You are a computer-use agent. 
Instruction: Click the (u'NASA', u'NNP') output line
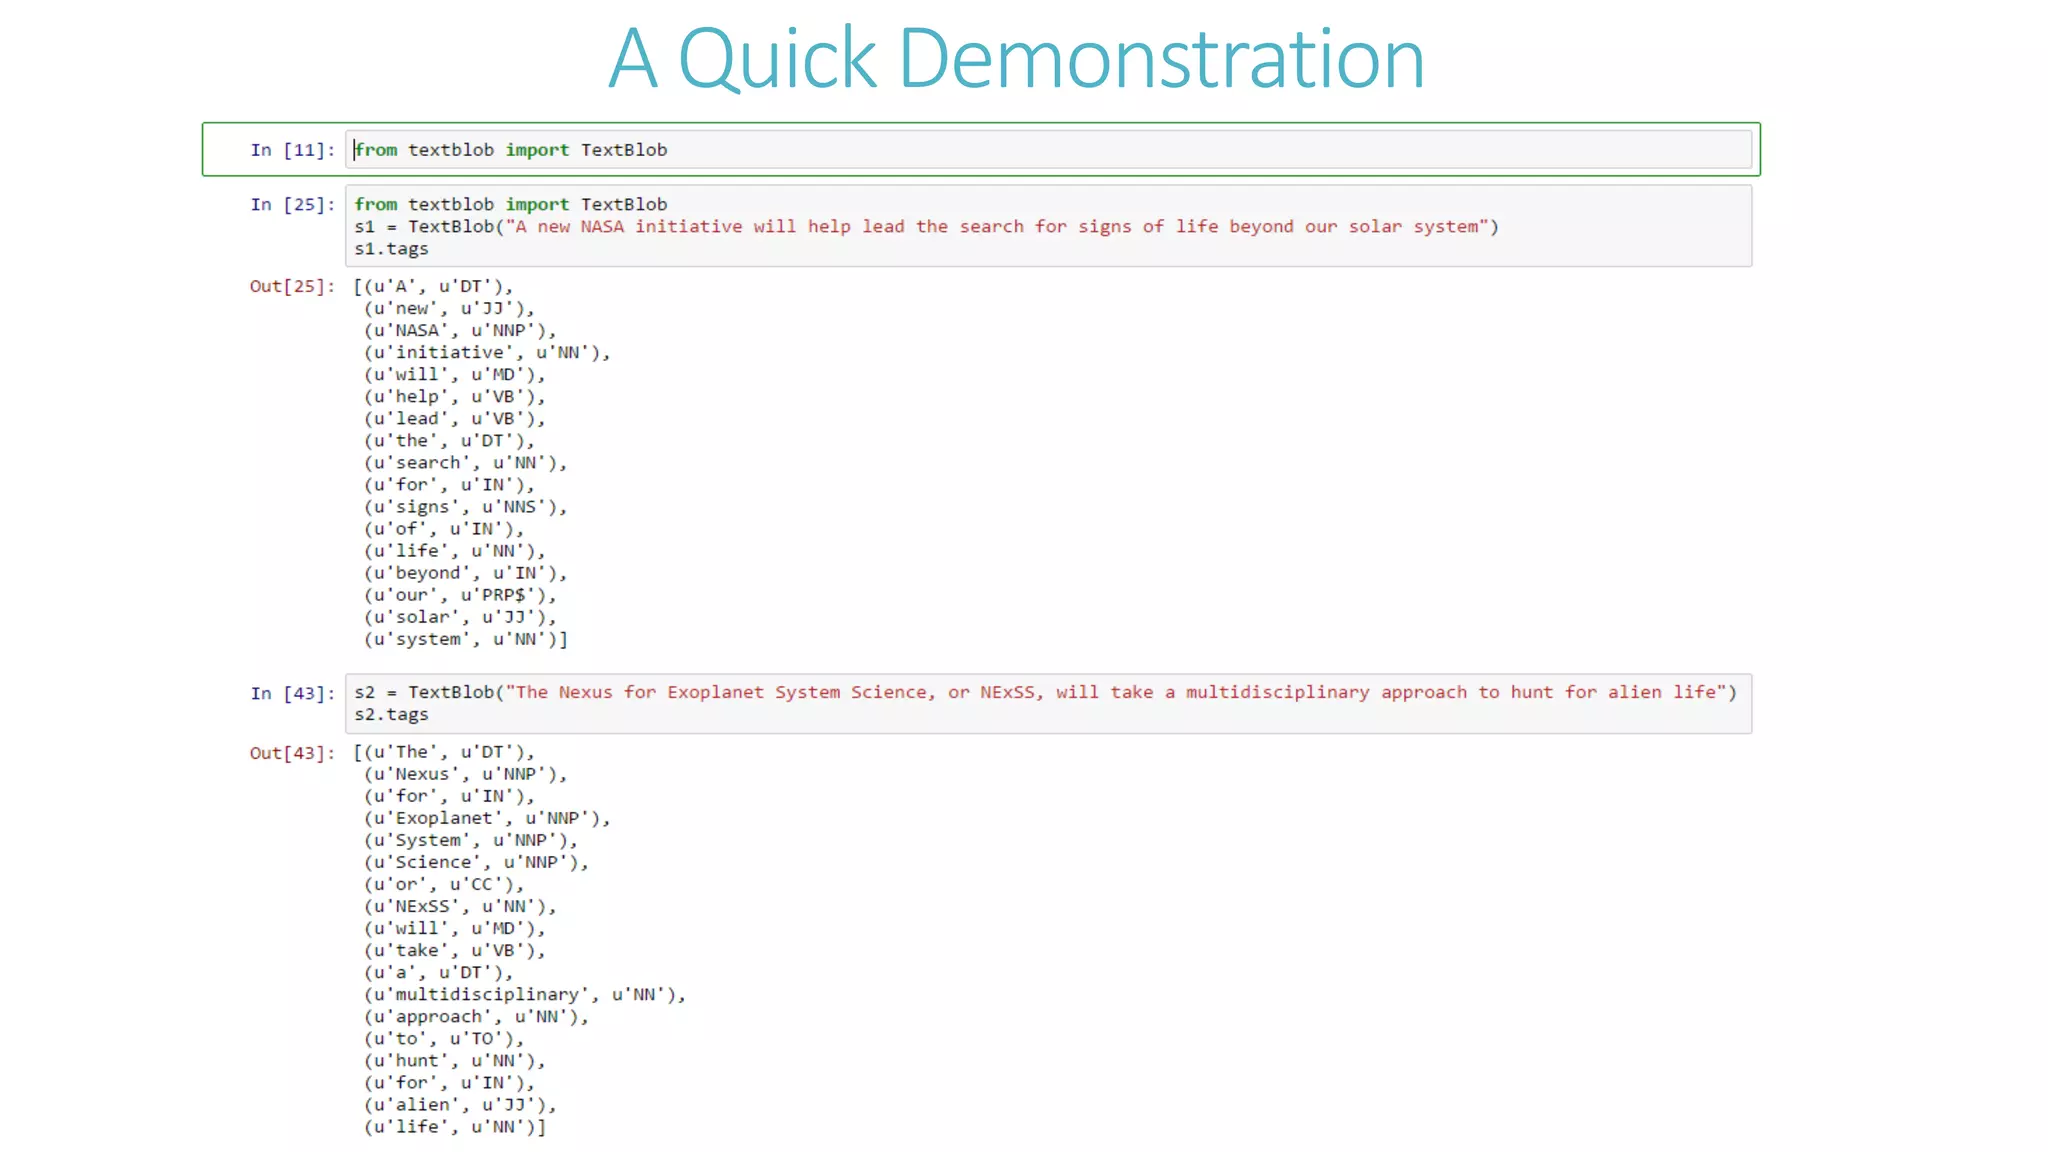click(460, 331)
